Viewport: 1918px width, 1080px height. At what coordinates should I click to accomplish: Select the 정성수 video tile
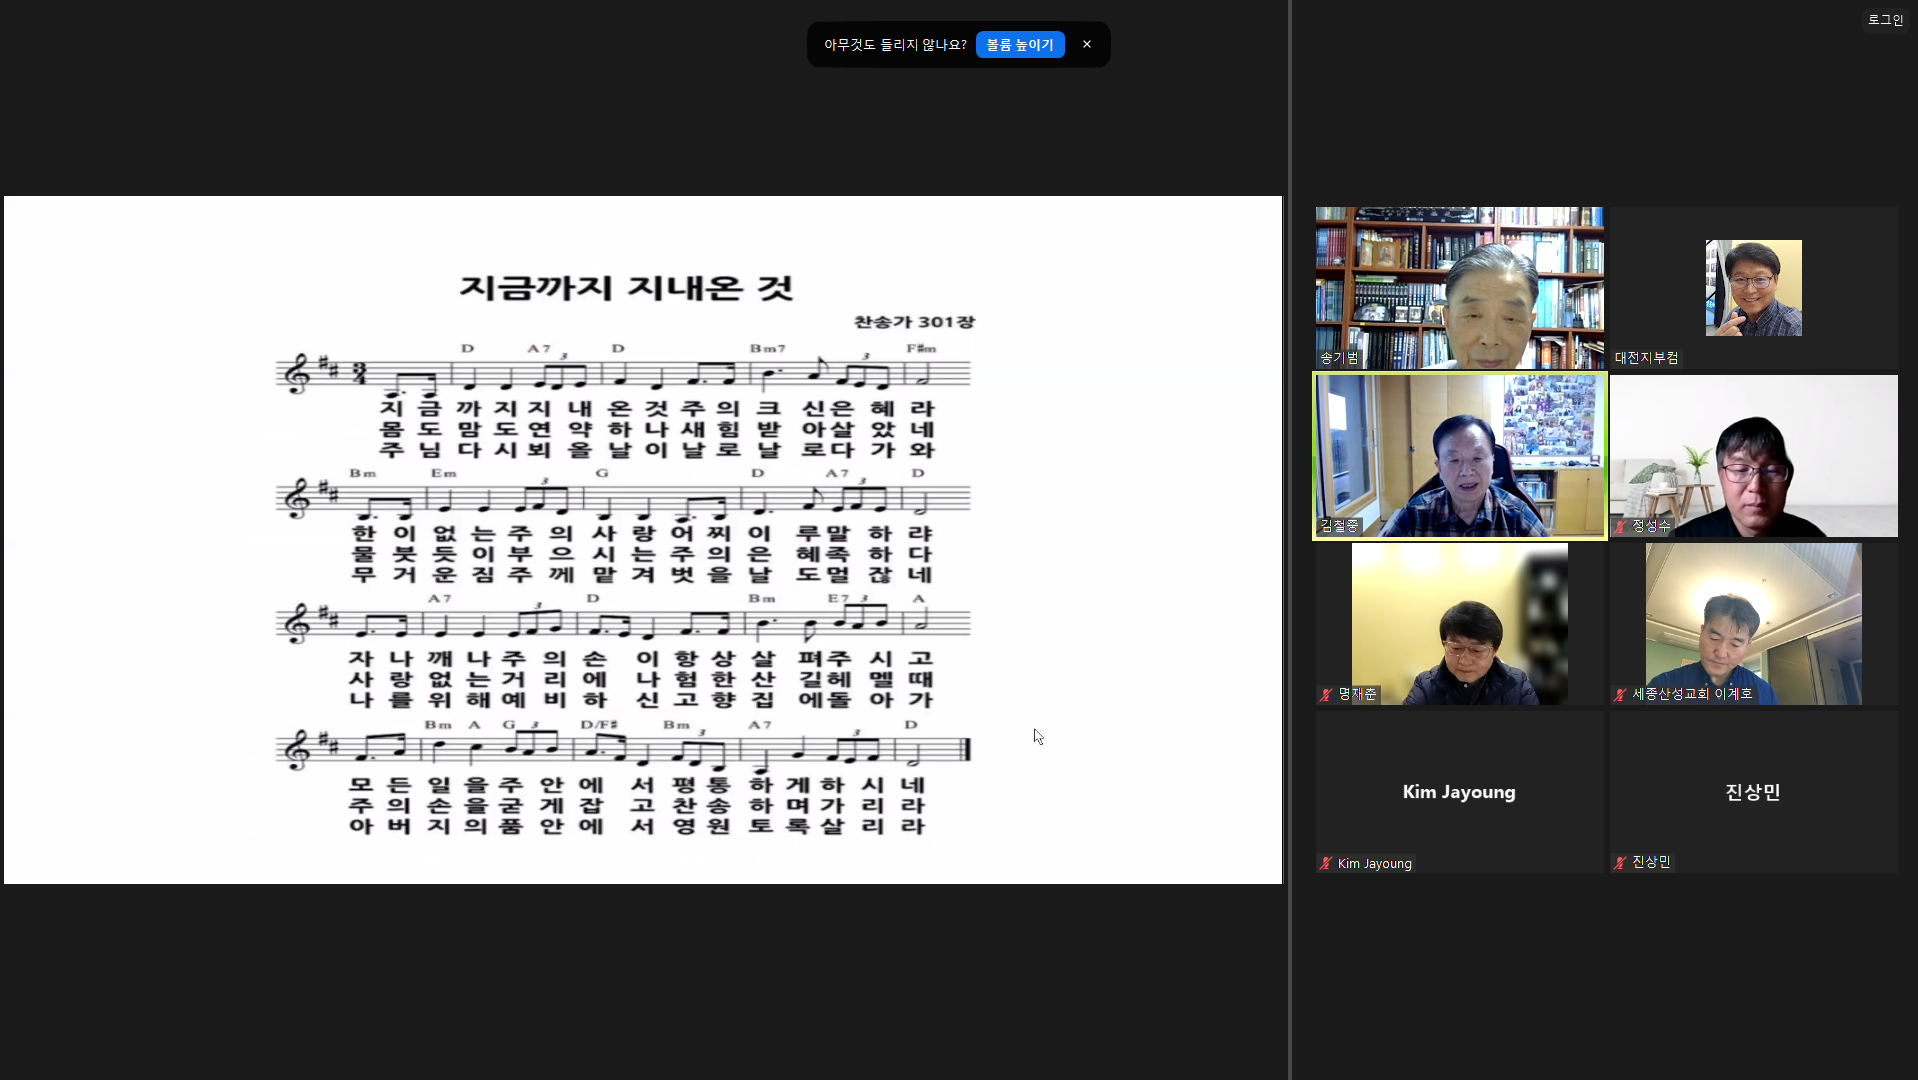(1753, 456)
